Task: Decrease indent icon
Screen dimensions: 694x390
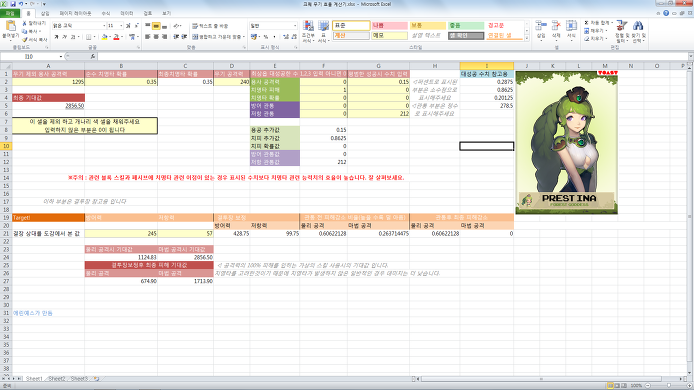Action: 176,37
